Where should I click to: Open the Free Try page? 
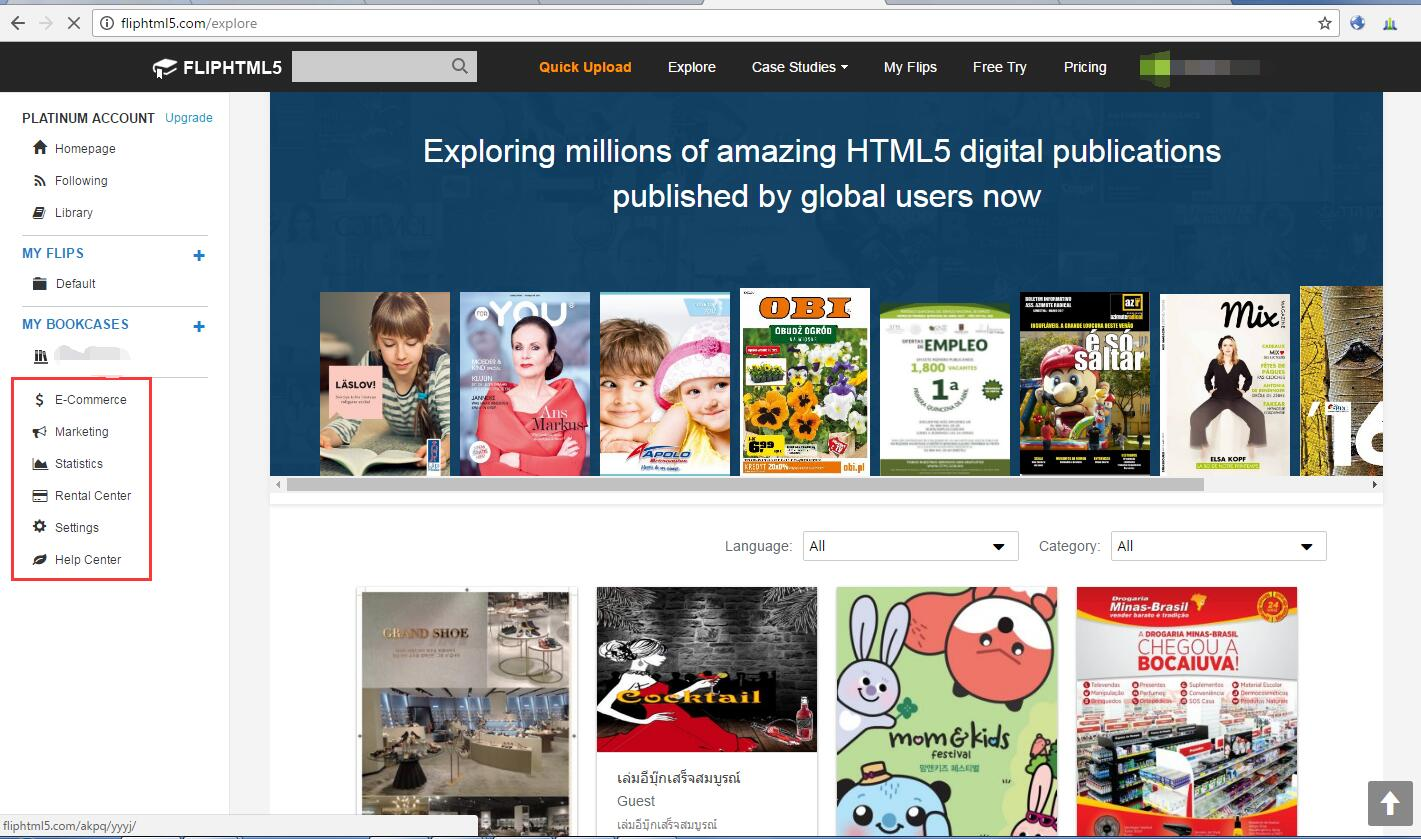(1000, 67)
